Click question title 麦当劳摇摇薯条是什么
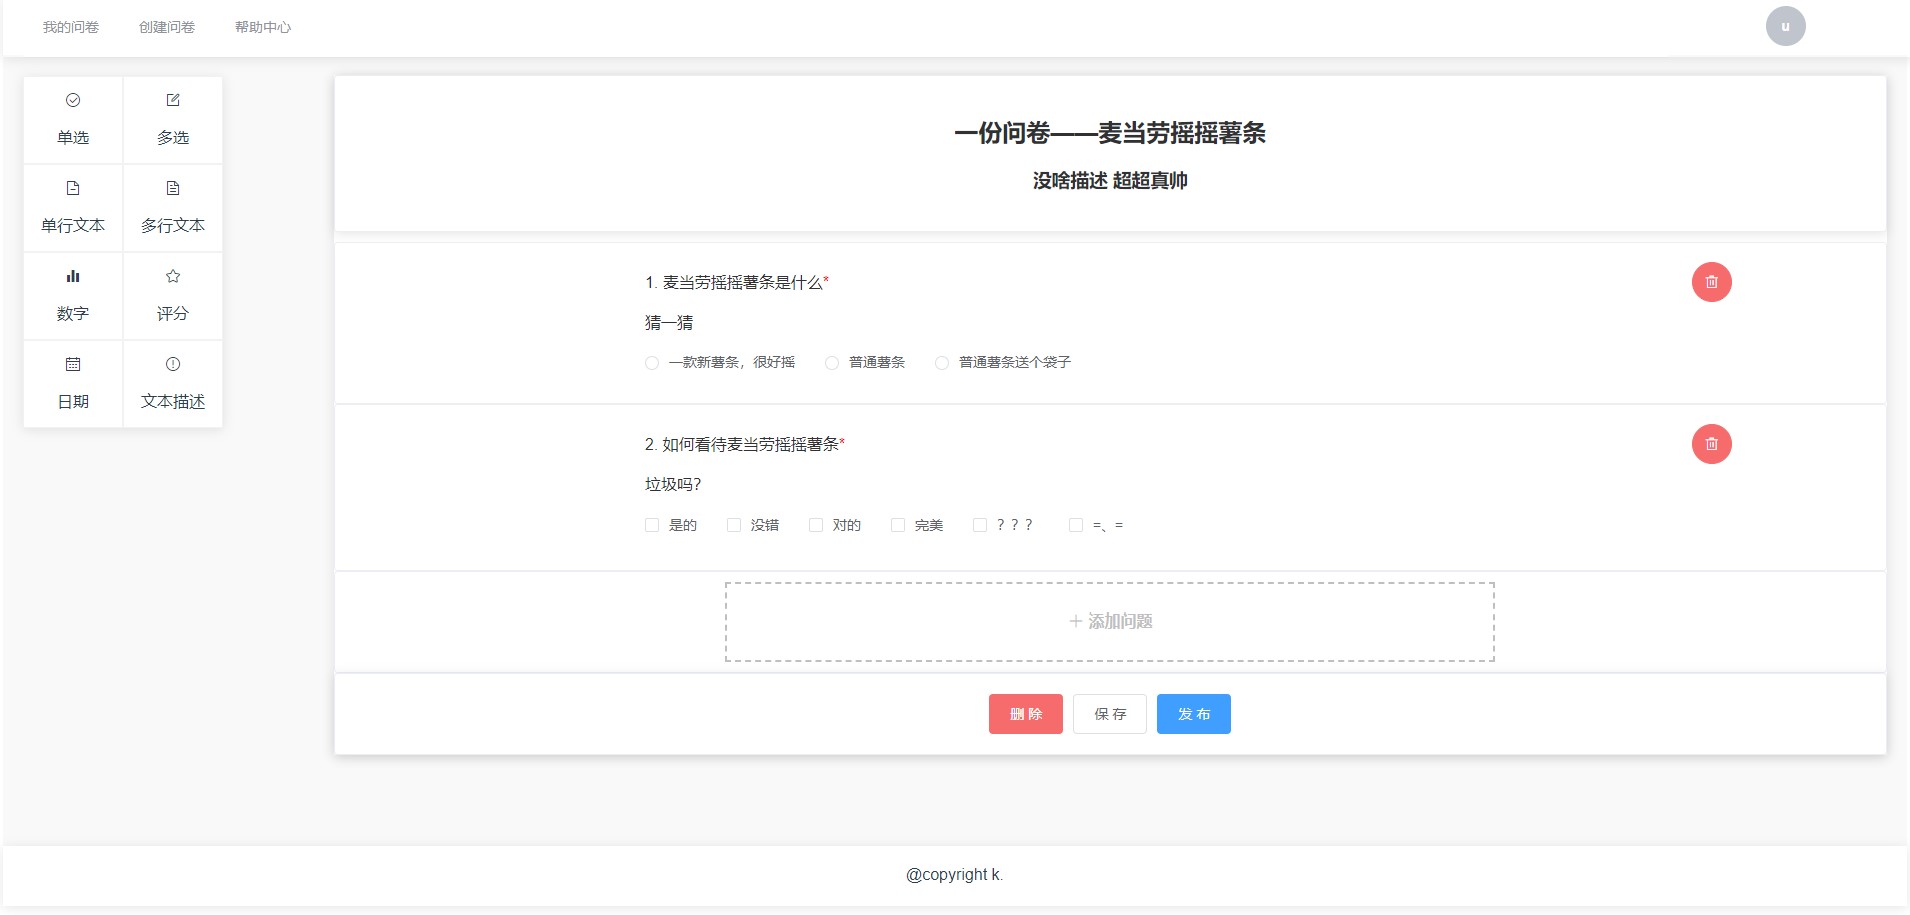1910x915 pixels. coord(743,283)
